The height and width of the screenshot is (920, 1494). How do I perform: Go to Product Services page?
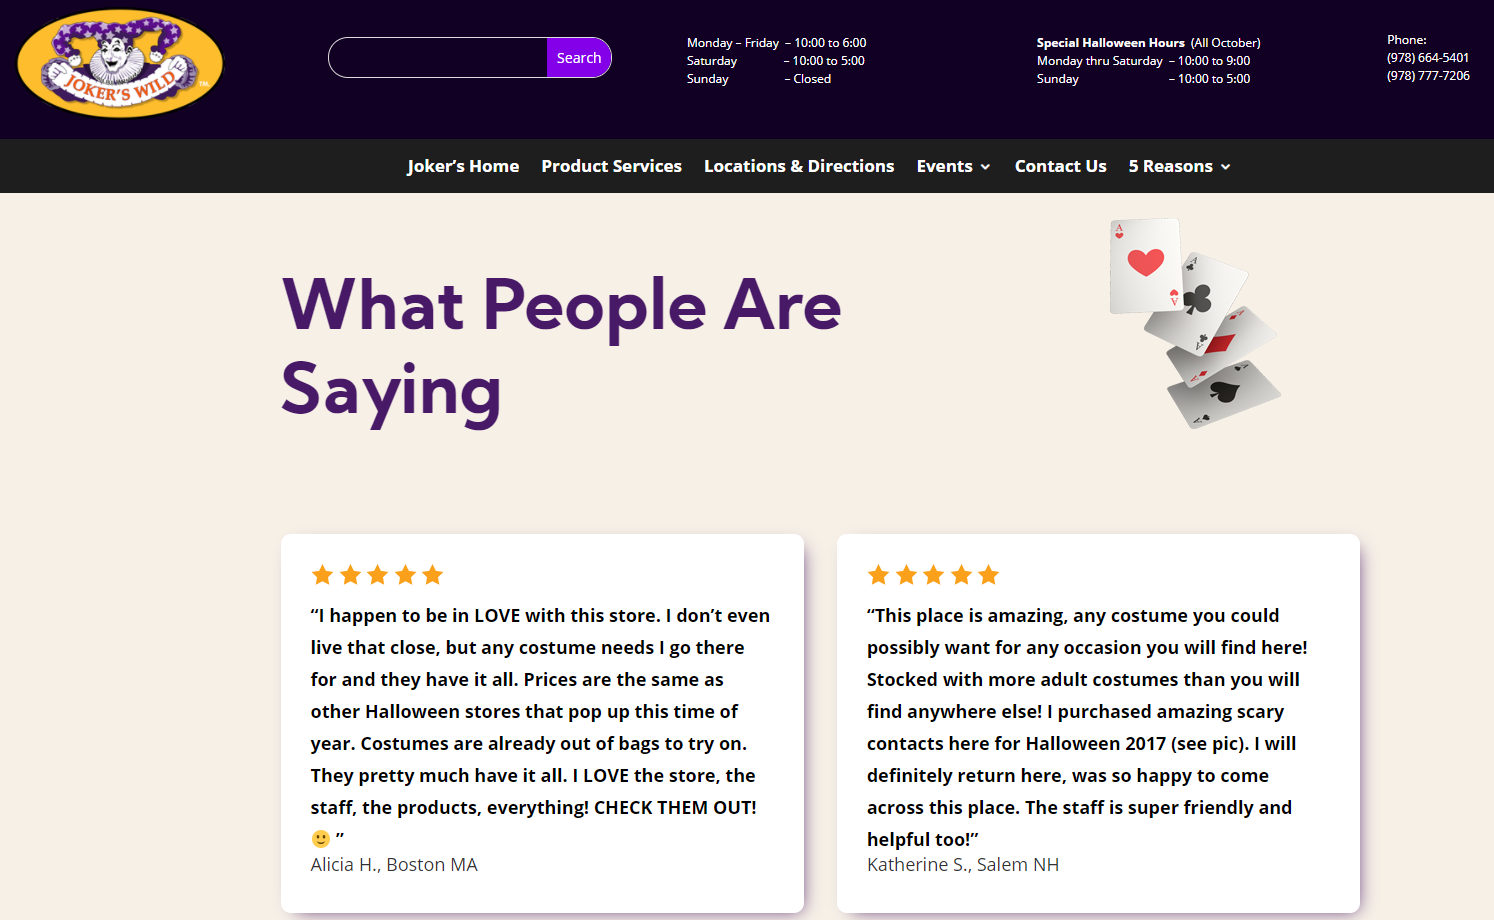click(611, 166)
